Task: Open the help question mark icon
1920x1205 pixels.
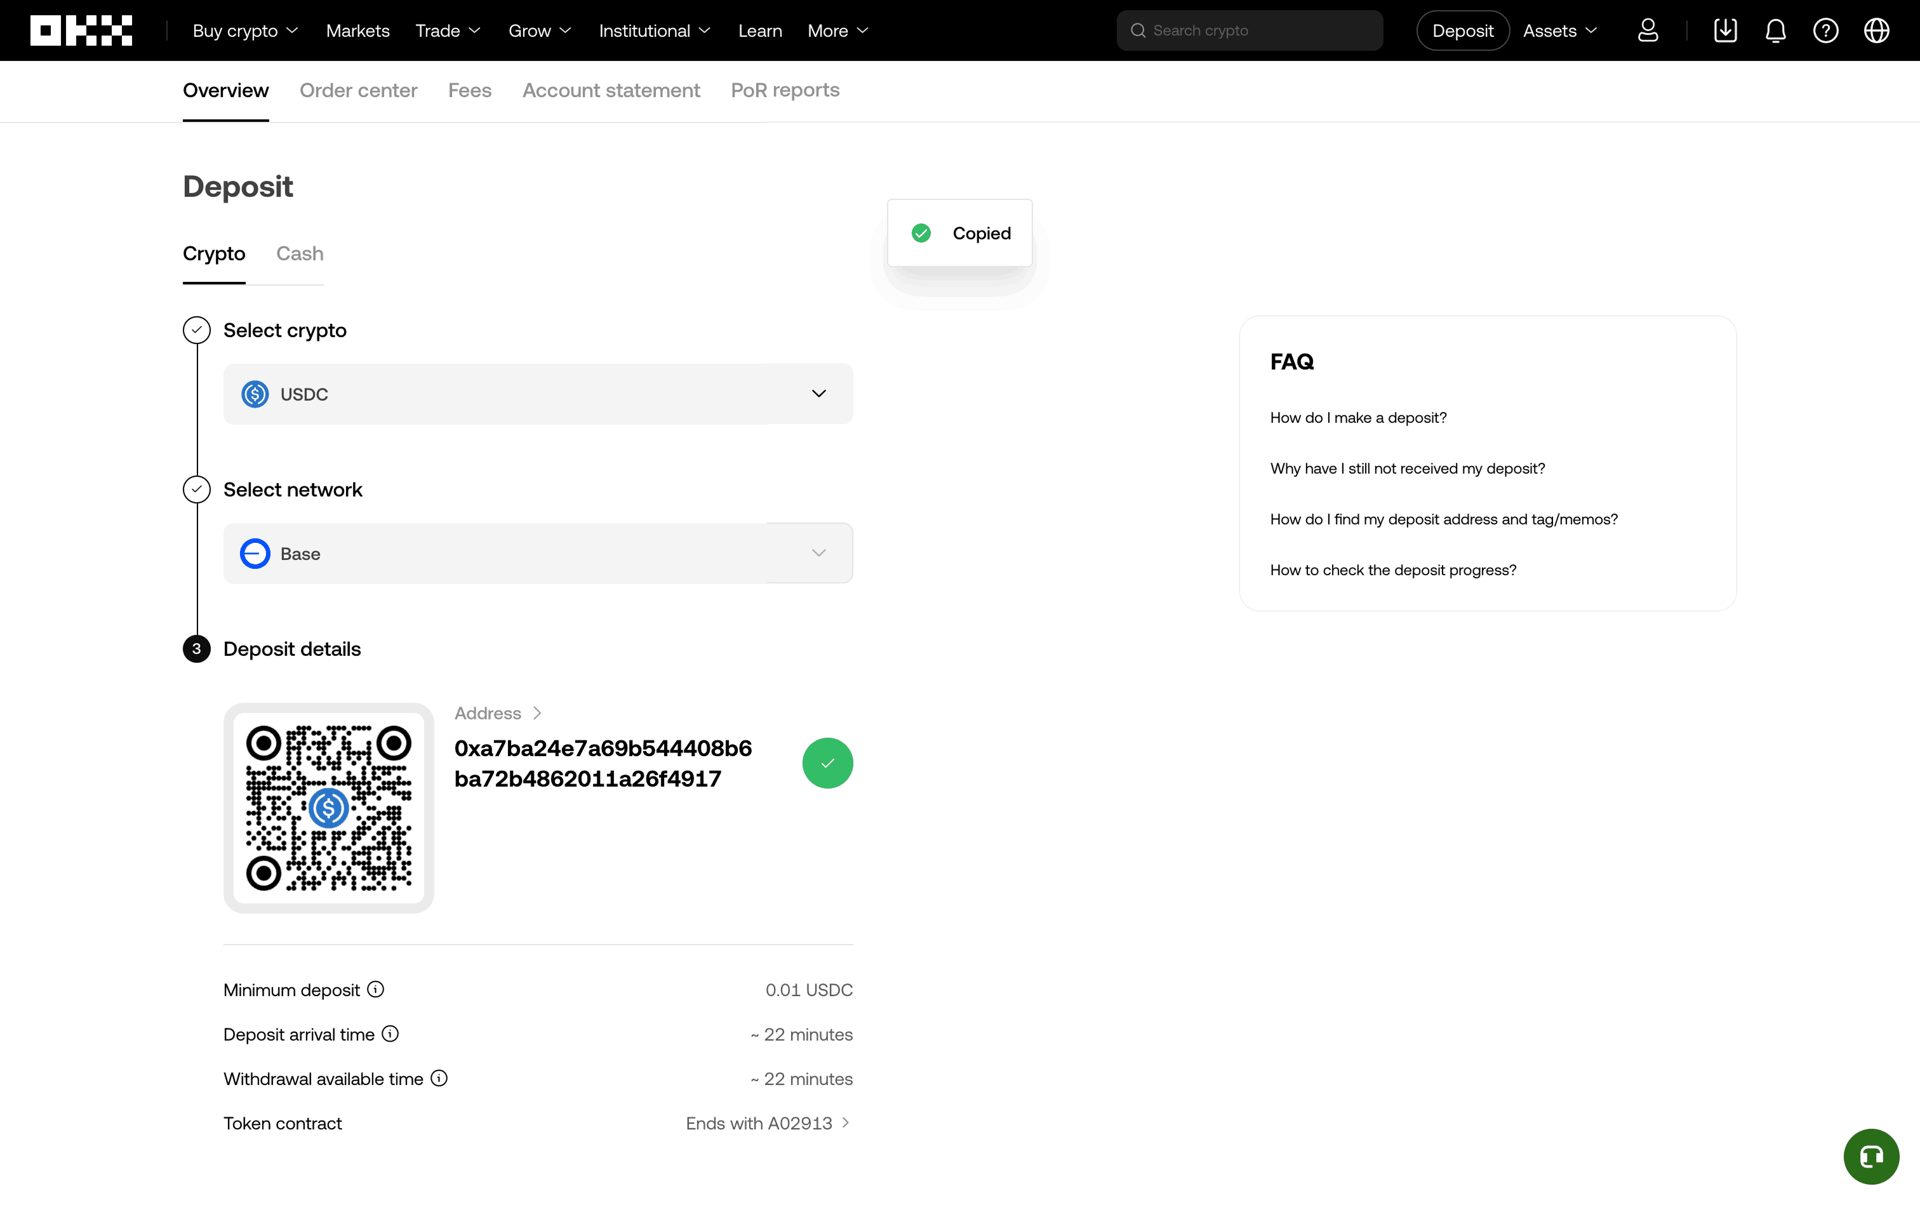Action: 1825,30
